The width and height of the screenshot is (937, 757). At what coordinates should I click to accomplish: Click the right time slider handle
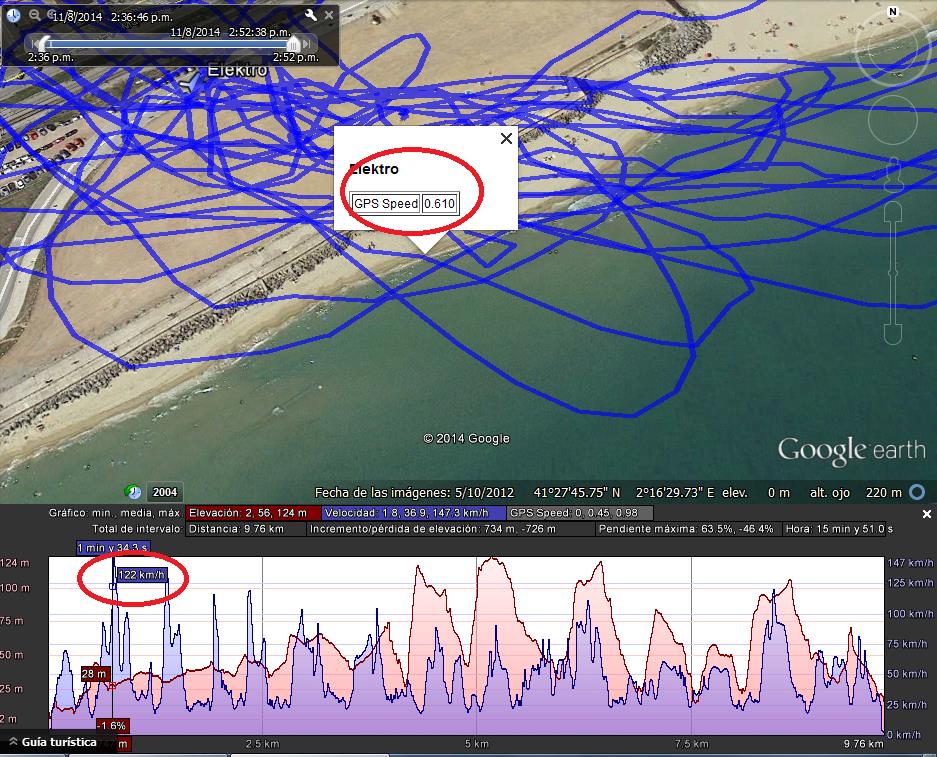pos(293,44)
